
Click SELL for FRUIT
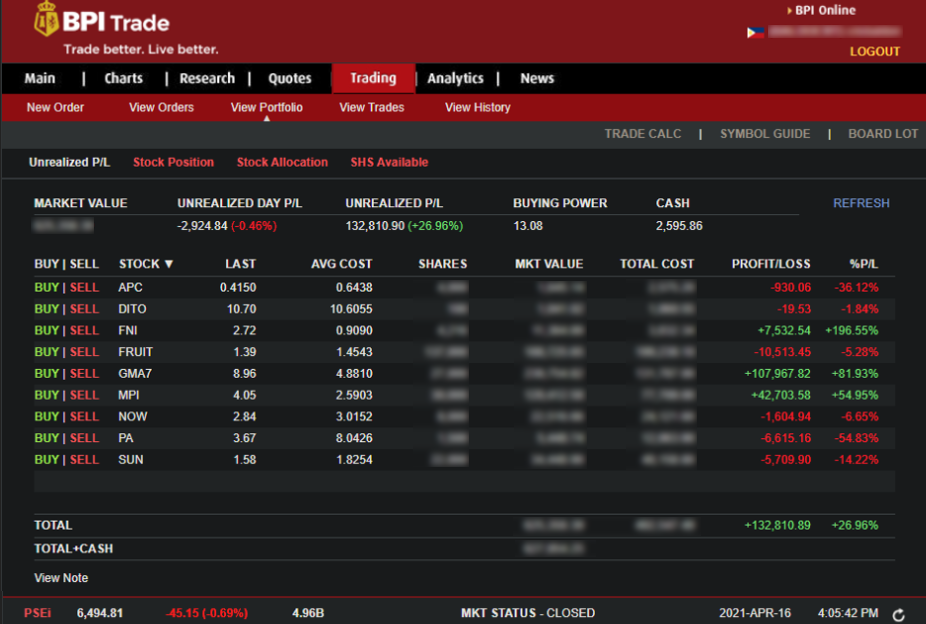(84, 352)
